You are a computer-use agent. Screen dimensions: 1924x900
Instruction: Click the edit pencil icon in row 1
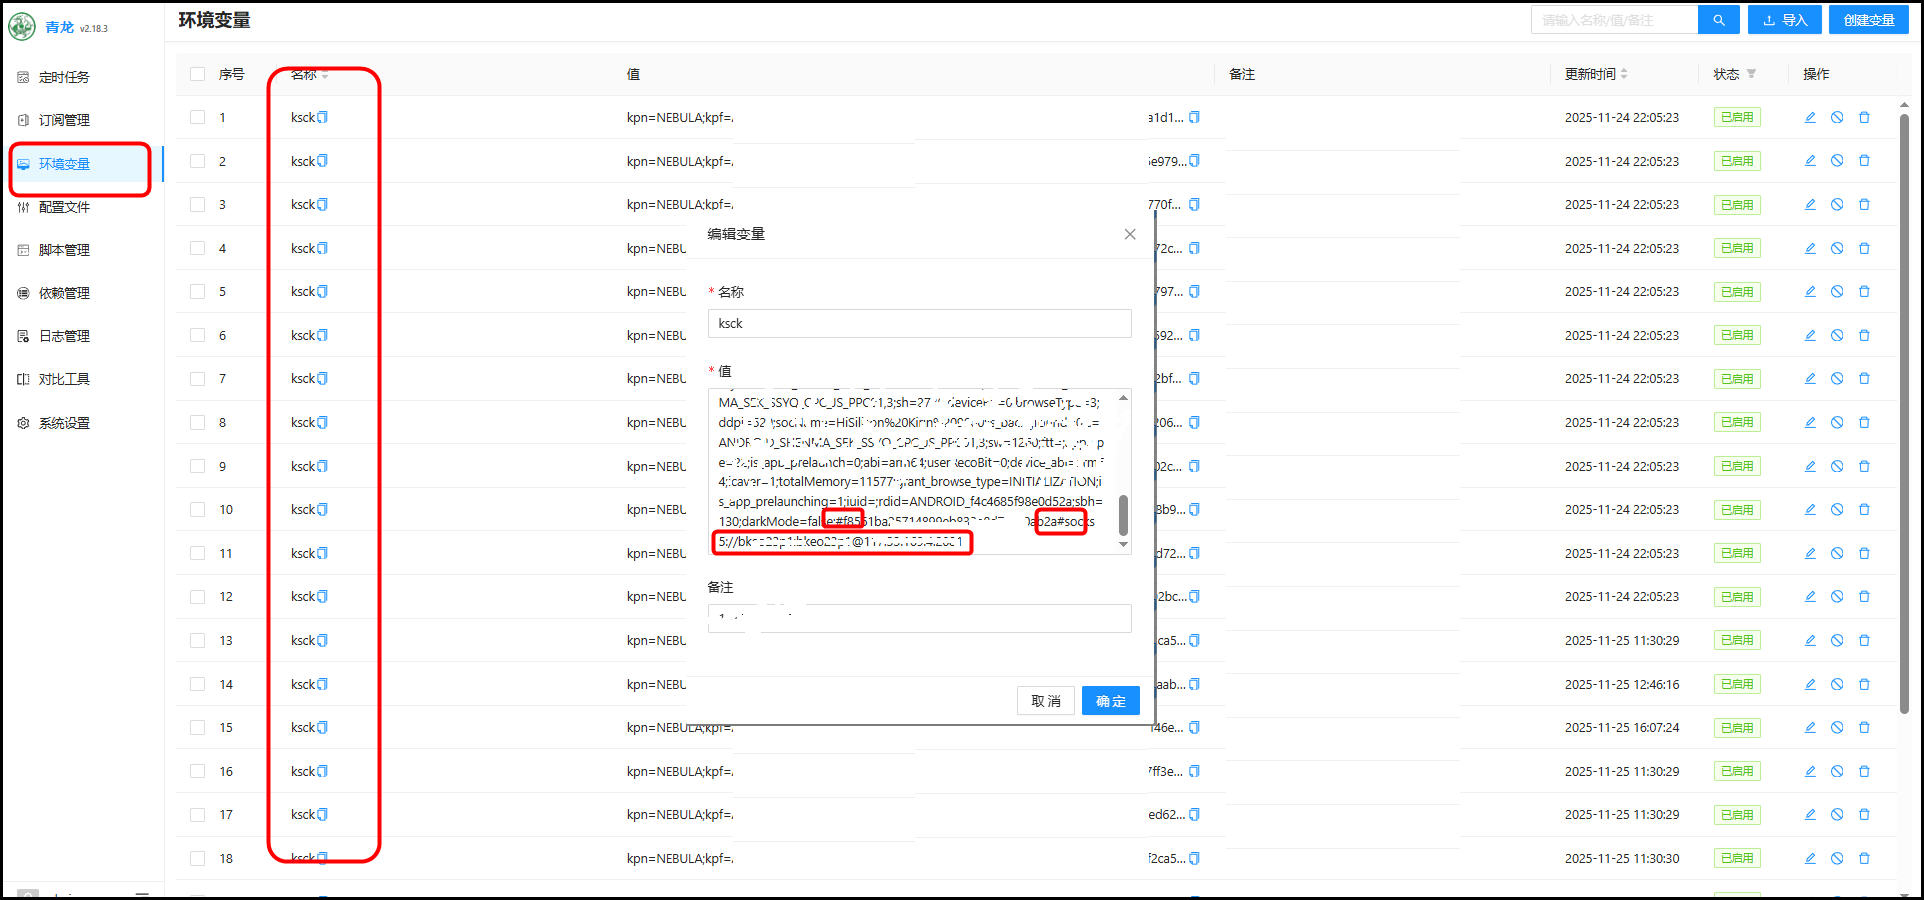[x=1810, y=117]
